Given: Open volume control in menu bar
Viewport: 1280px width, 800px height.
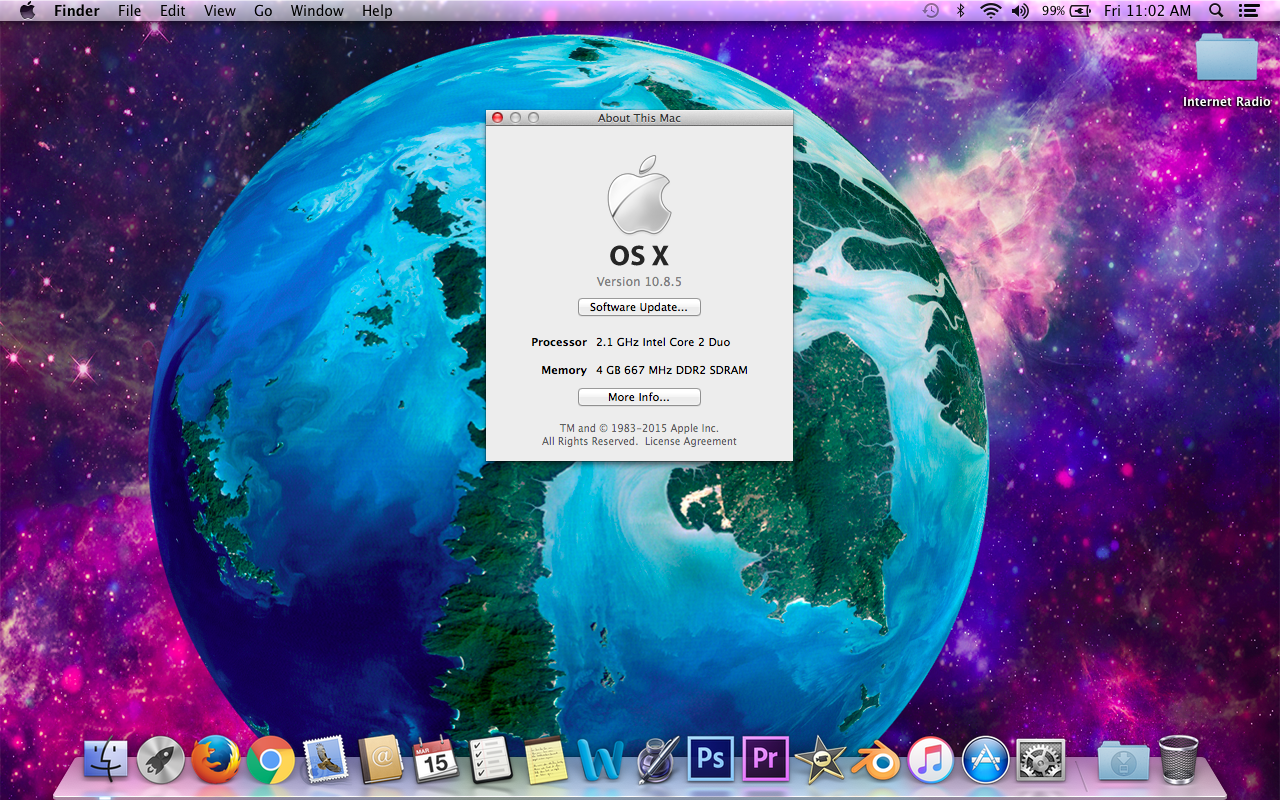Looking at the screenshot, I should pos(1020,11).
